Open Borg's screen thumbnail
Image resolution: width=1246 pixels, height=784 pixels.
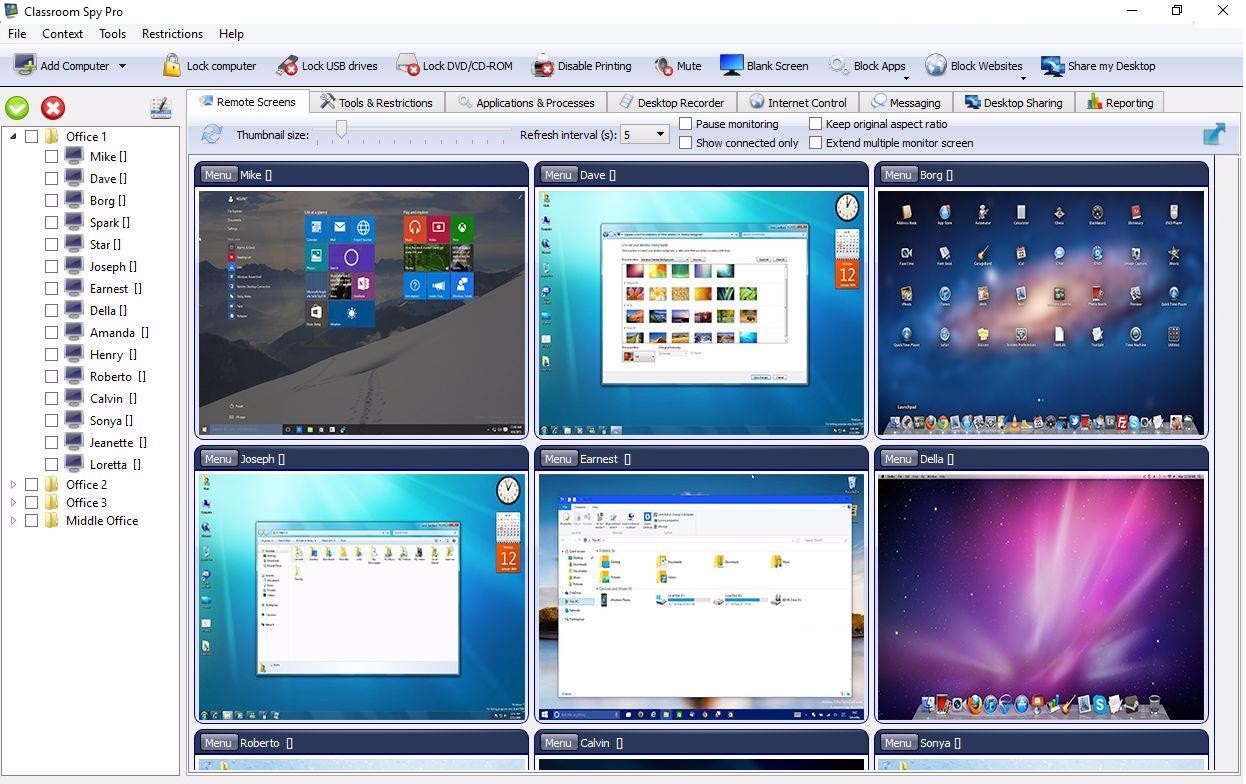1041,310
